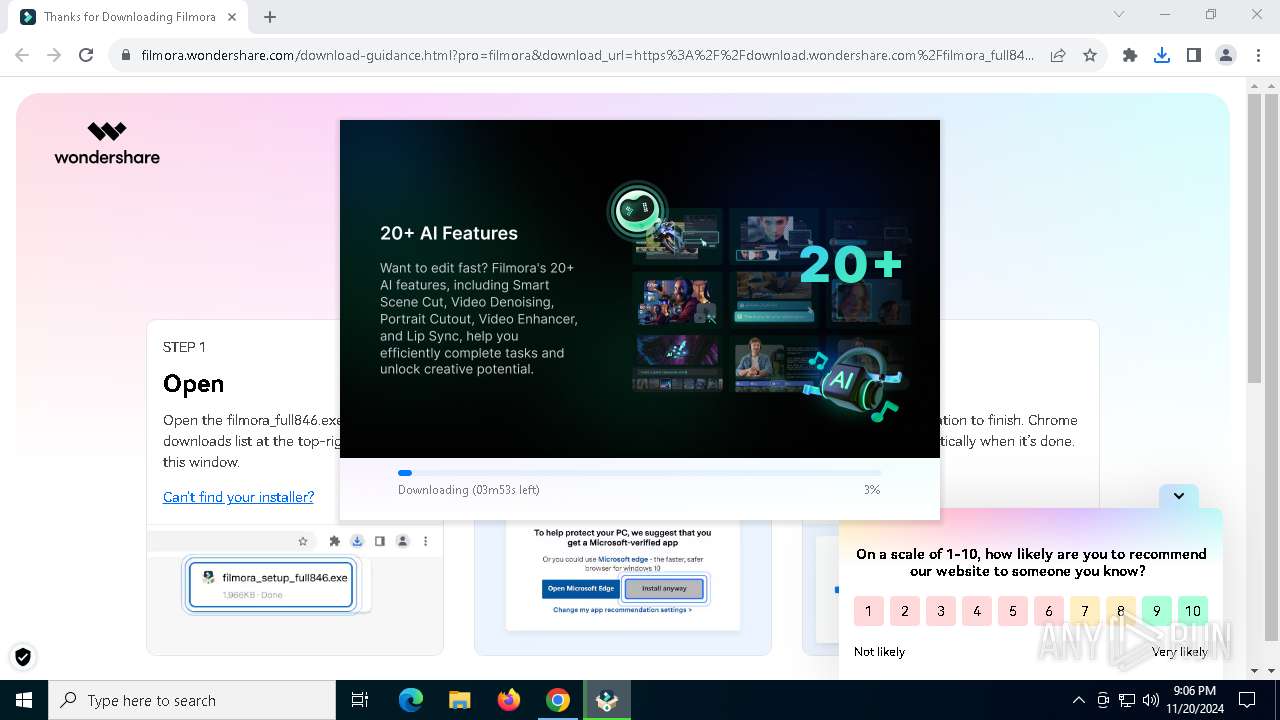1280x720 pixels.
Task: Open Chrome downloads list icon
Action: pyautogui.click(x=1162, y=56)
